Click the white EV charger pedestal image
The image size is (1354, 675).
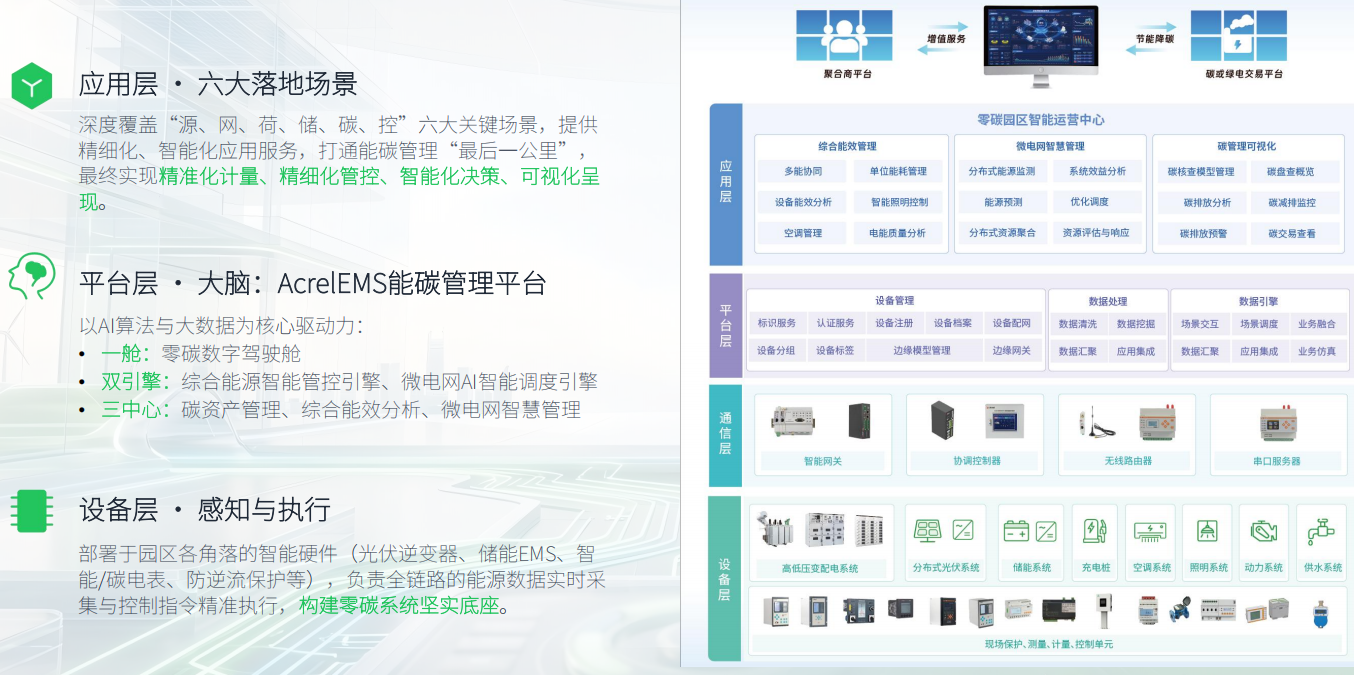point(1103,610)
